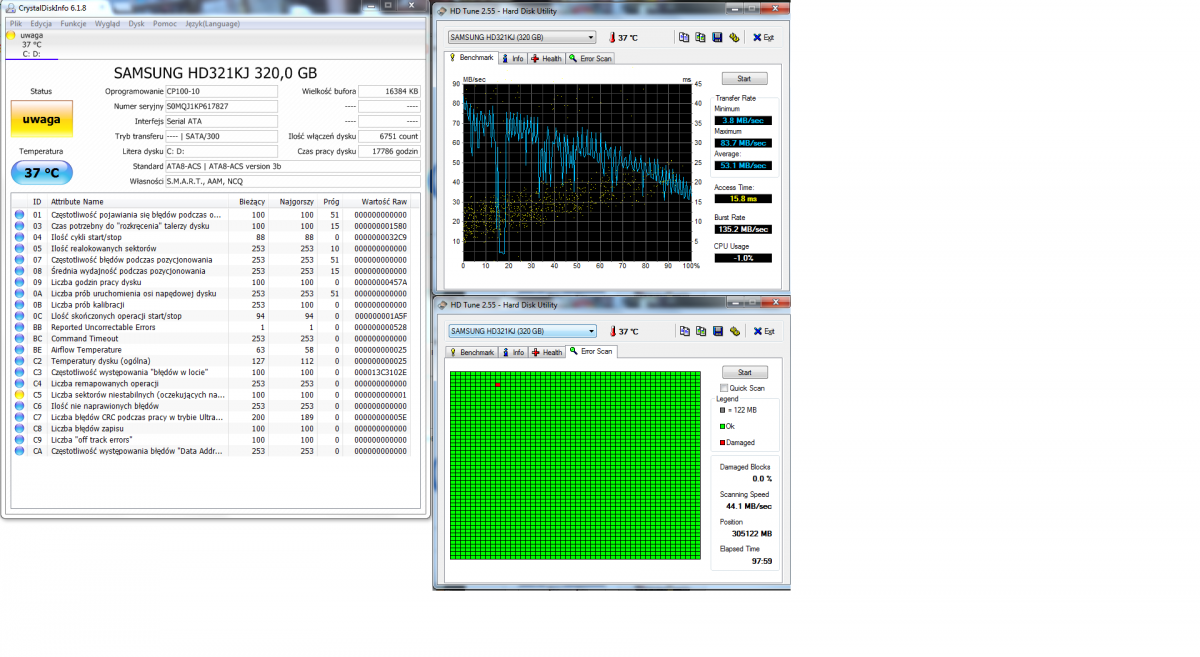Open Error Scan tab in the Benchmark window
Image resolution: width=1200 pixels, height=657 pixels.
[x=590, y=58]
